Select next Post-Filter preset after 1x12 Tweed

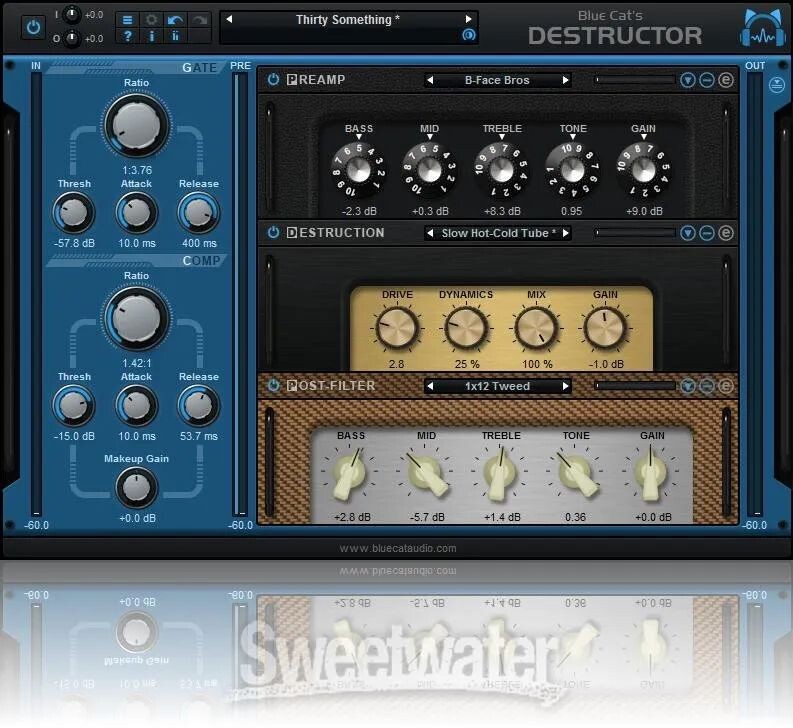[x=565, y=386]
